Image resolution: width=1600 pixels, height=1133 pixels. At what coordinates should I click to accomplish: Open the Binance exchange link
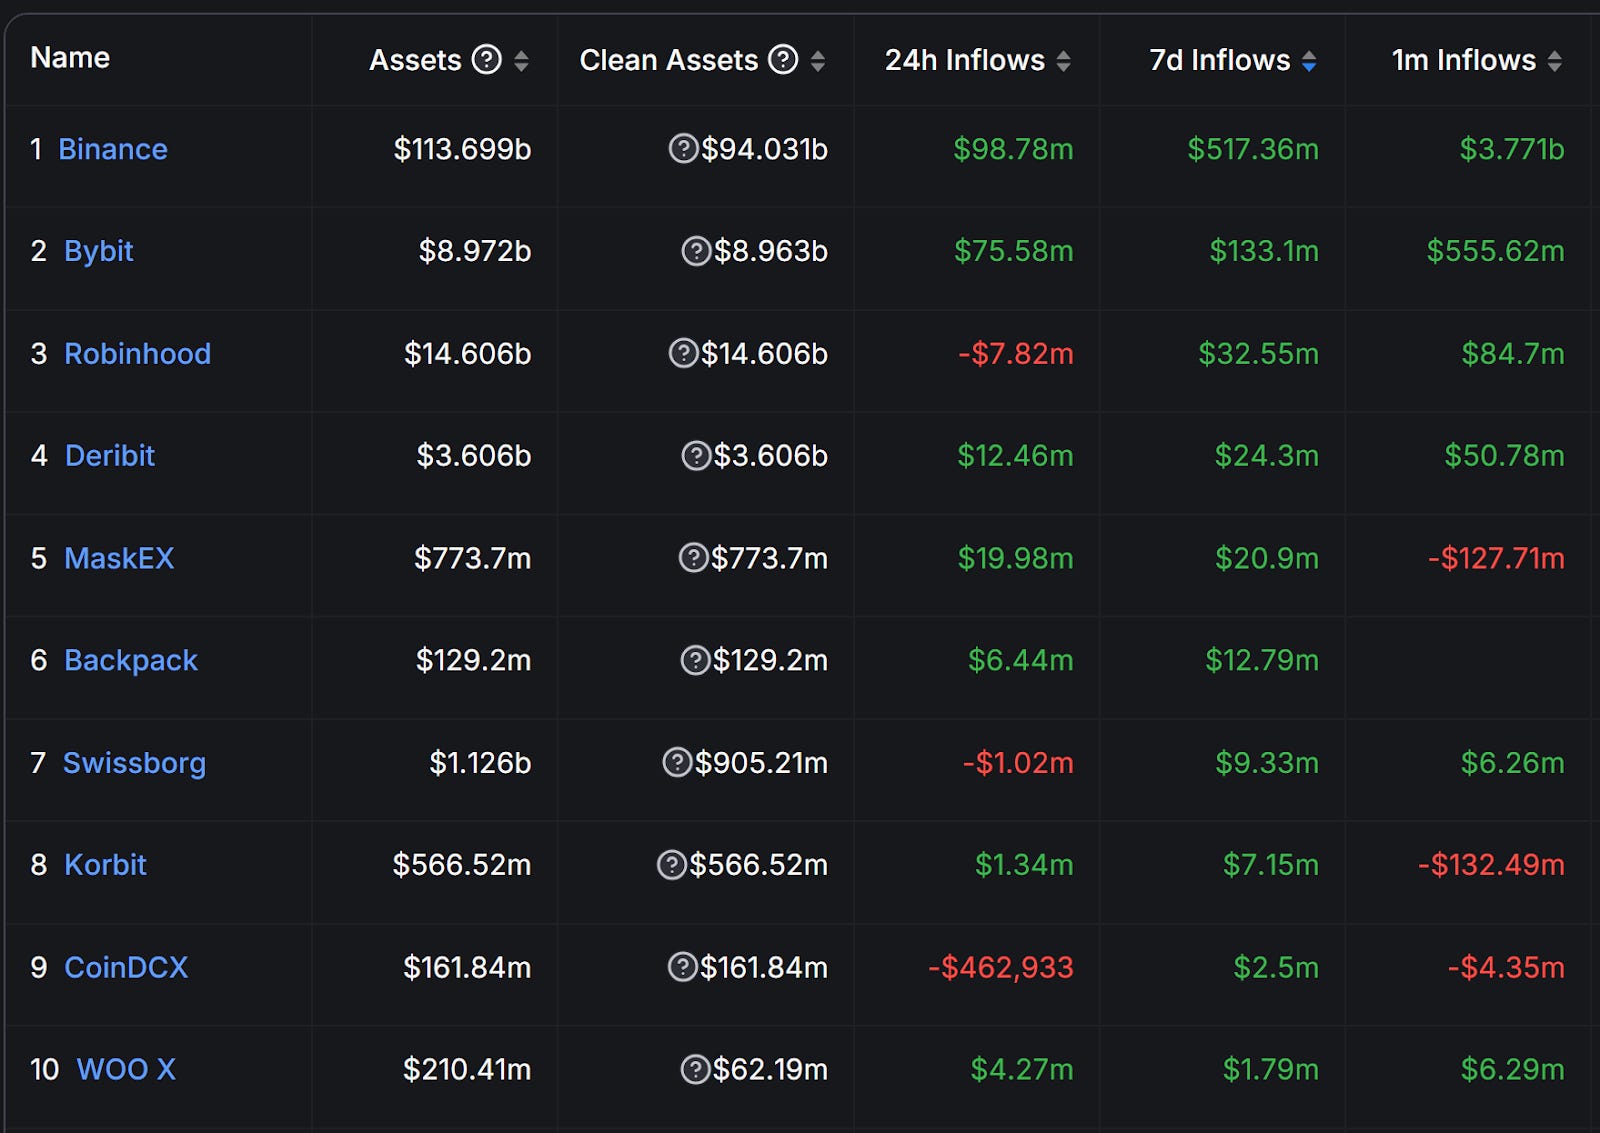tap(113, 149)
